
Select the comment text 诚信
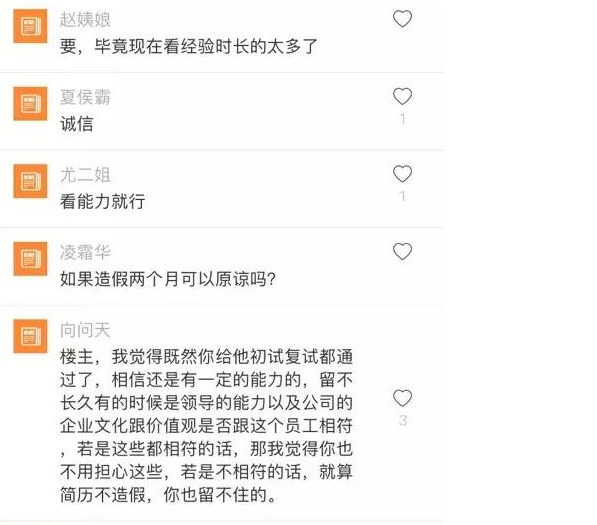click(x=77, y=124)
